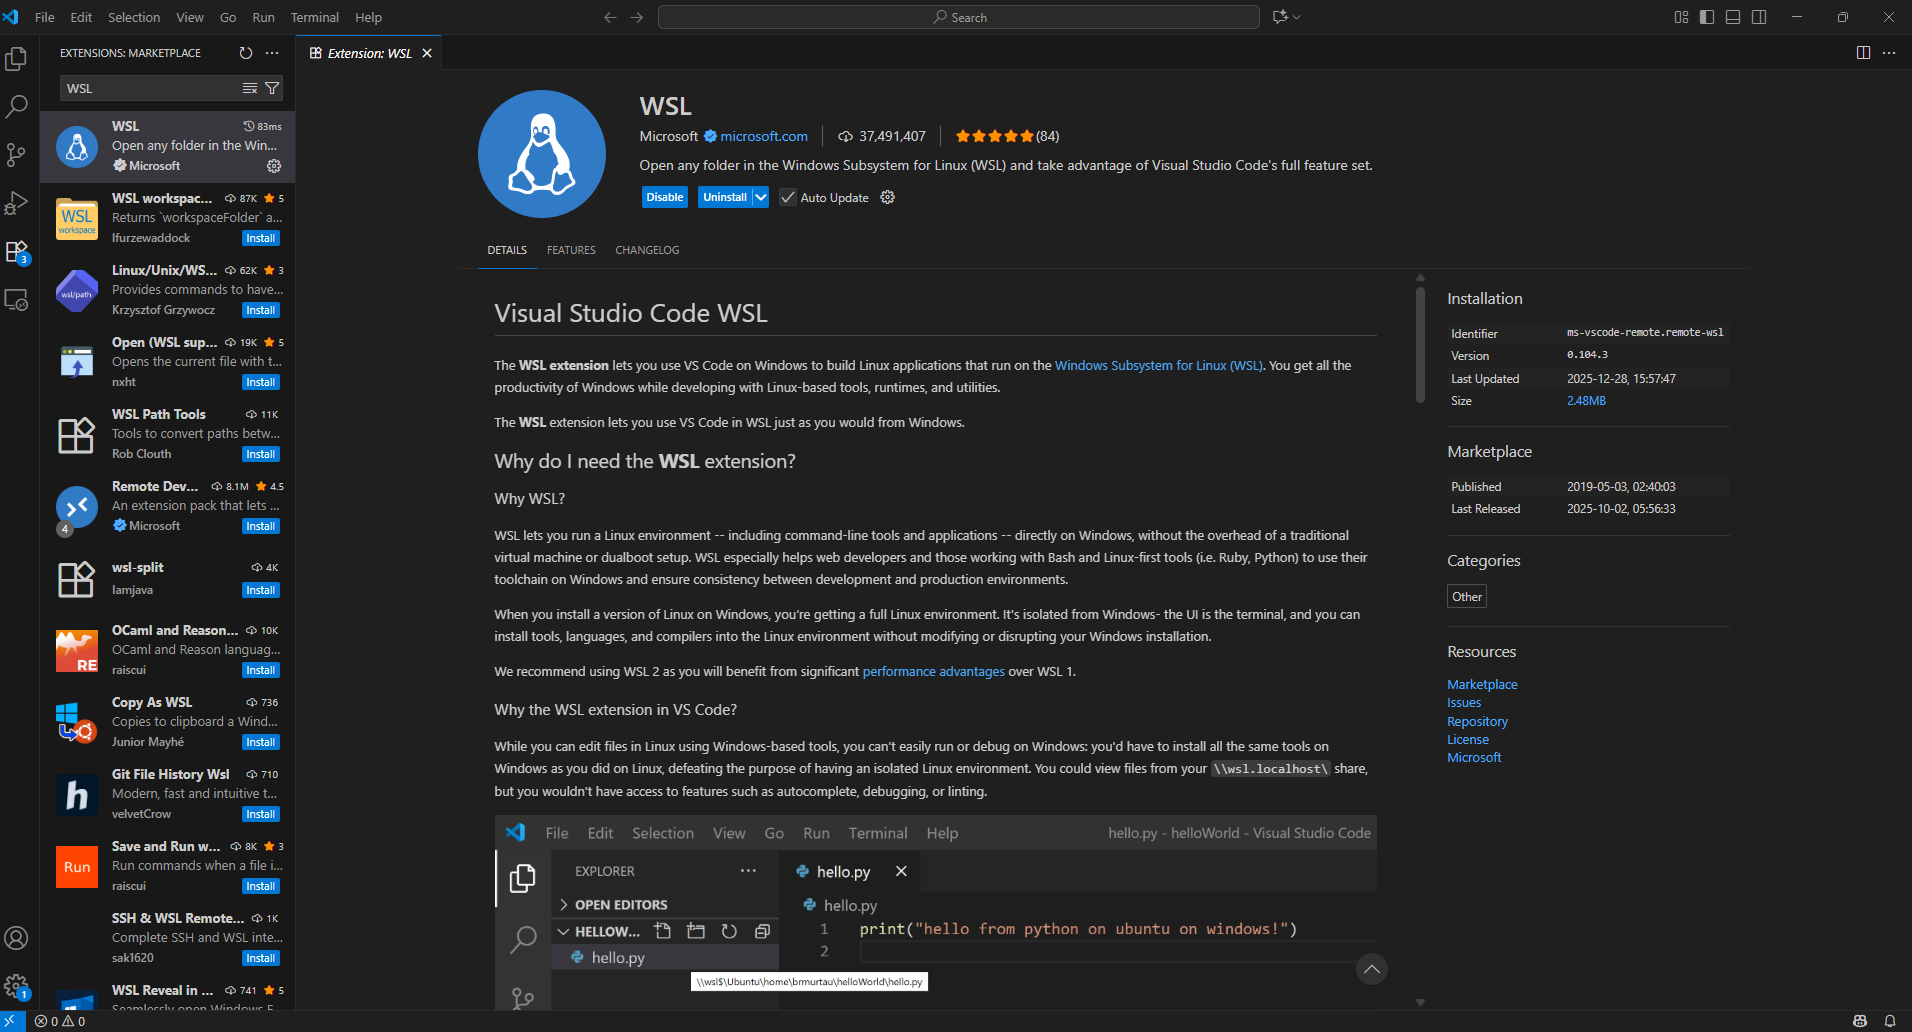Viewport: 1912px width, 1032px height.
Task: Open the remote window status bar button
Action: click(13, 1021)
